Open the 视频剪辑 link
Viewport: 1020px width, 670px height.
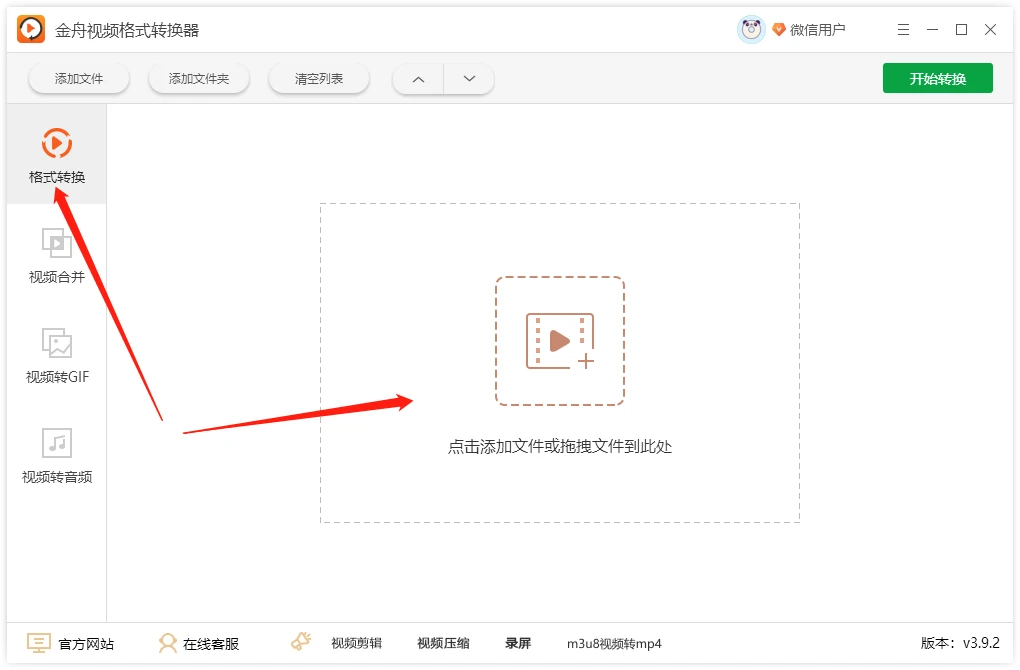coord(356,643)
